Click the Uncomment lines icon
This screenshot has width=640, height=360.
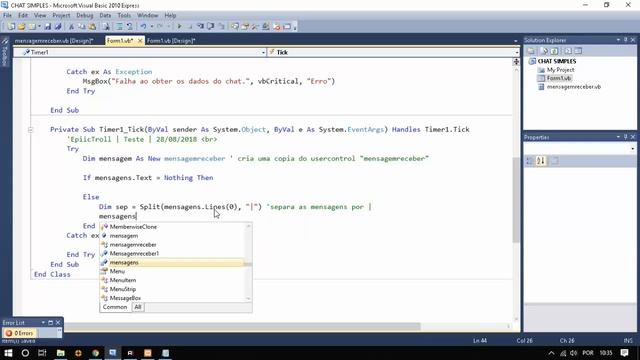pyautogui.click(x=129, y=27)
